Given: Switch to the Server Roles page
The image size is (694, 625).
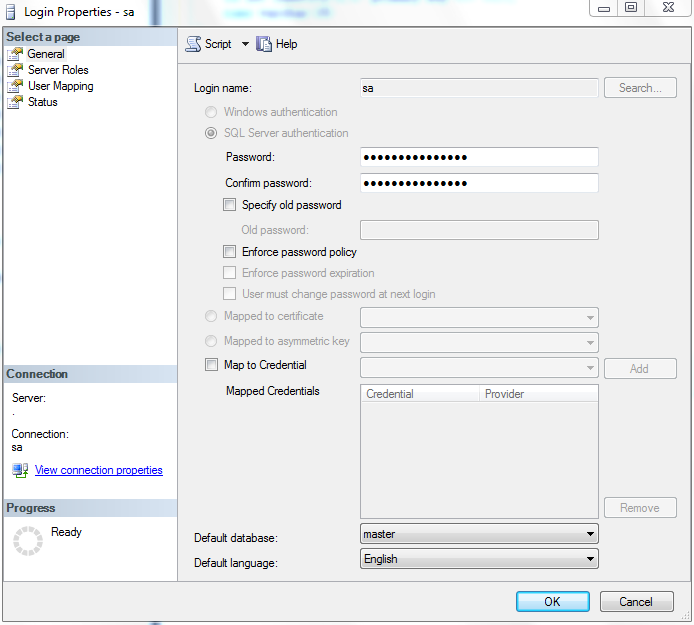Looking at the screenshot, I should (58, 70).
